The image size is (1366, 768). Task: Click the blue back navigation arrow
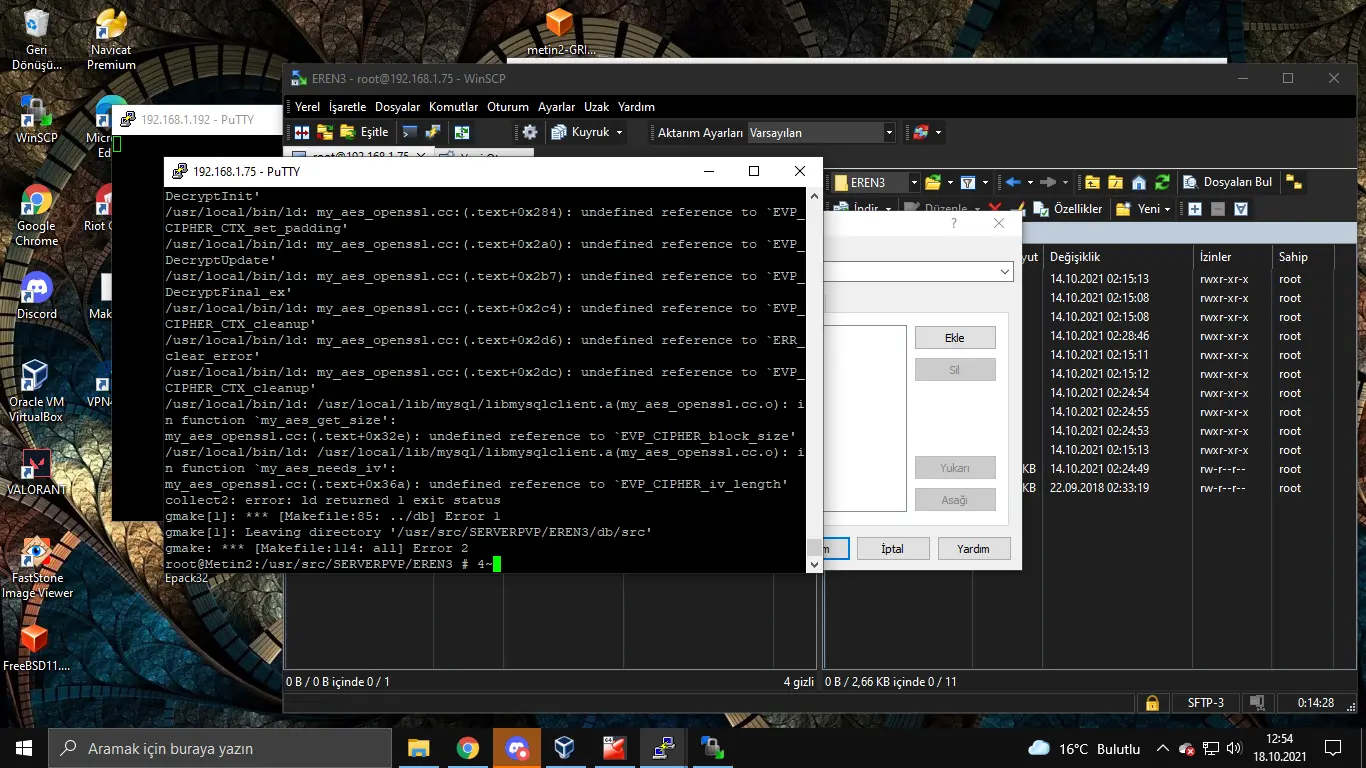click(1012, 182)
